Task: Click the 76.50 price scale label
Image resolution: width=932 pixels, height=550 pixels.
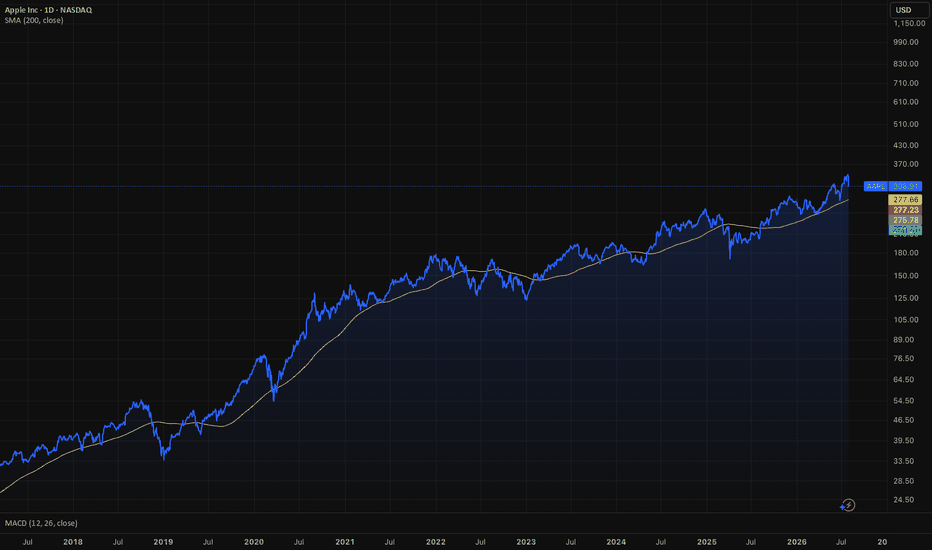Action: point(904,359)
